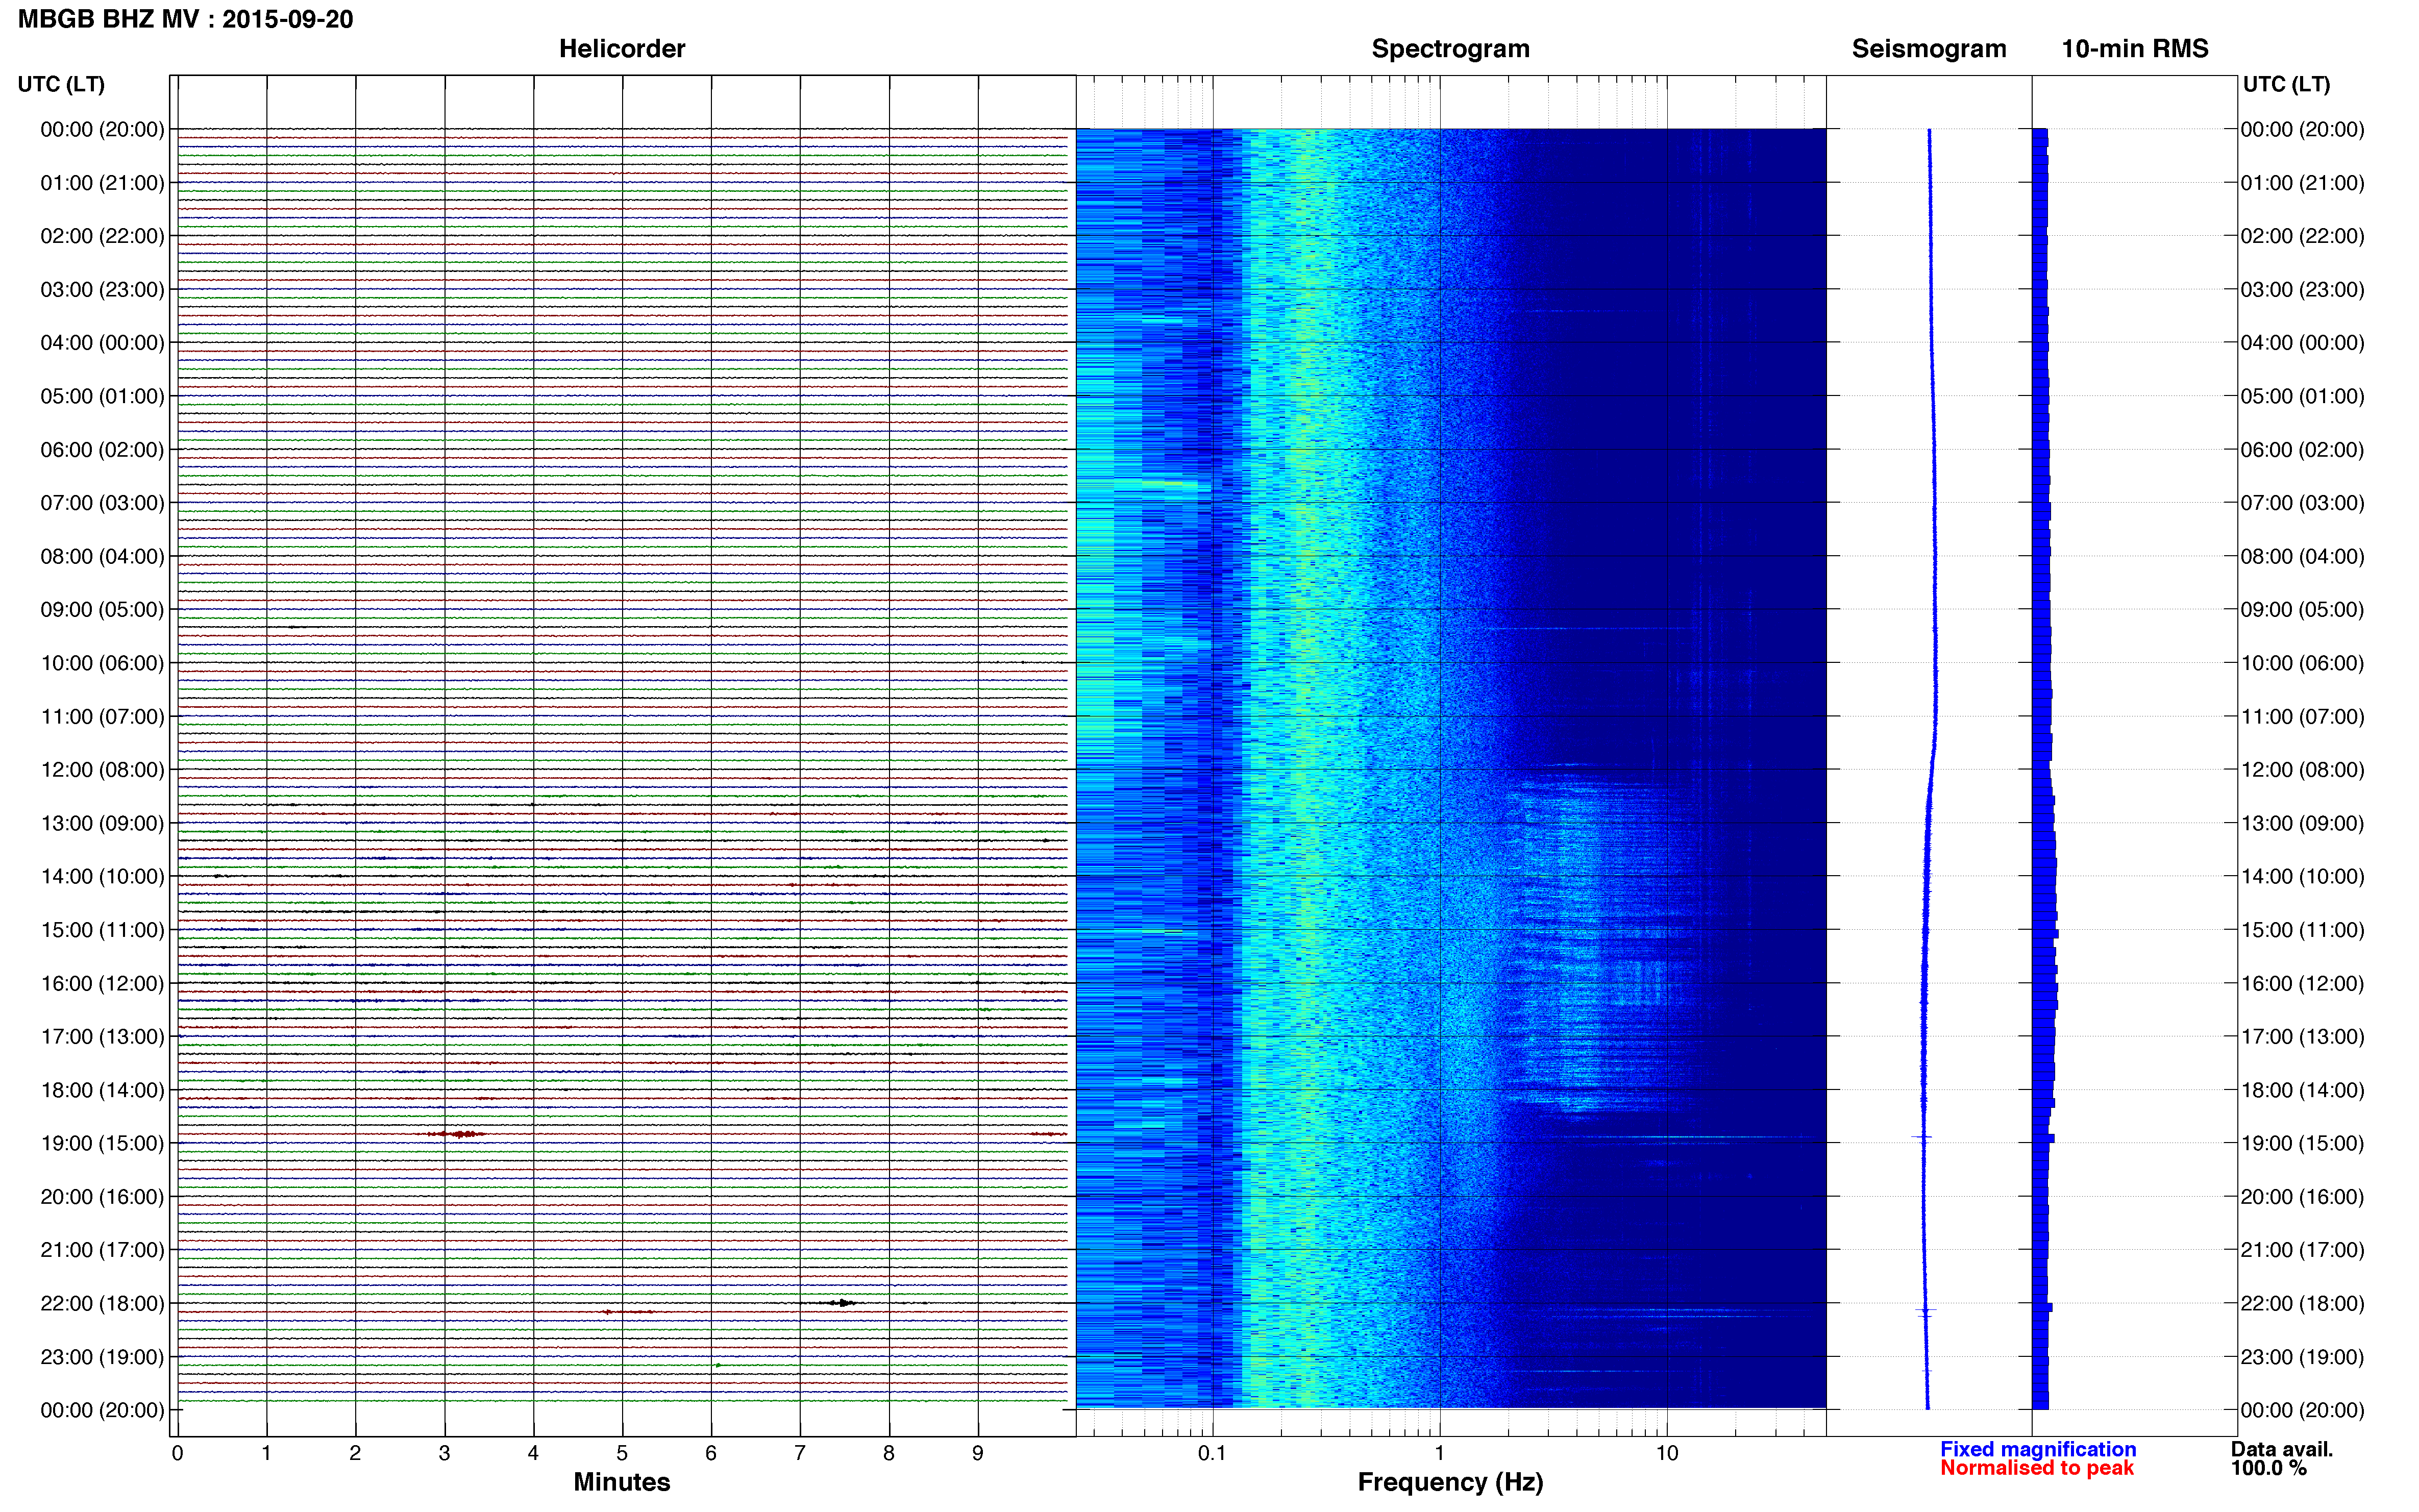Click the 'Data avail.' label
The height and width of the screenshot is (1512, 2419).
click(2282, 1449)
